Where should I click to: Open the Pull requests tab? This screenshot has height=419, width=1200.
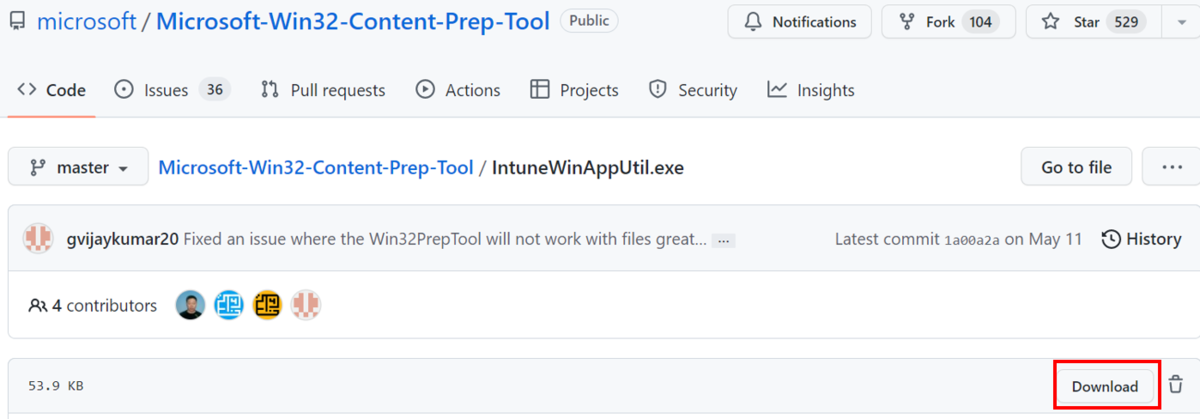(323, 90)
